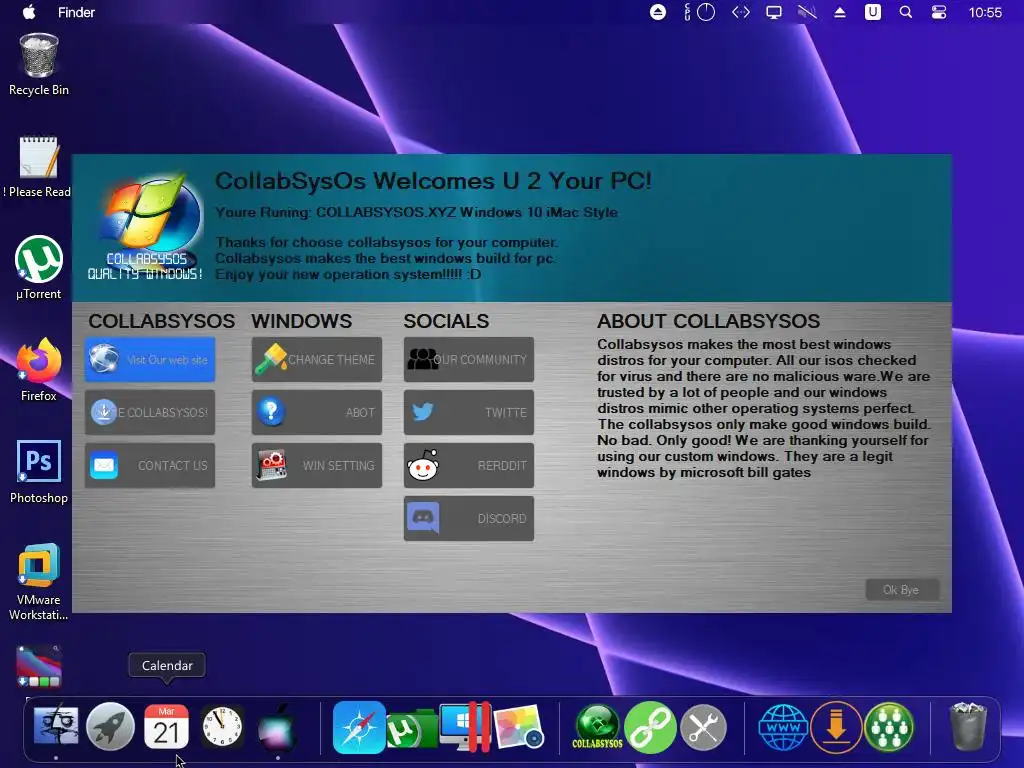Open the Parallels Windows monitor dock icon
The height and width of the screenshot is (768, 1024).
pyautogui.click(x=465, y=727)
